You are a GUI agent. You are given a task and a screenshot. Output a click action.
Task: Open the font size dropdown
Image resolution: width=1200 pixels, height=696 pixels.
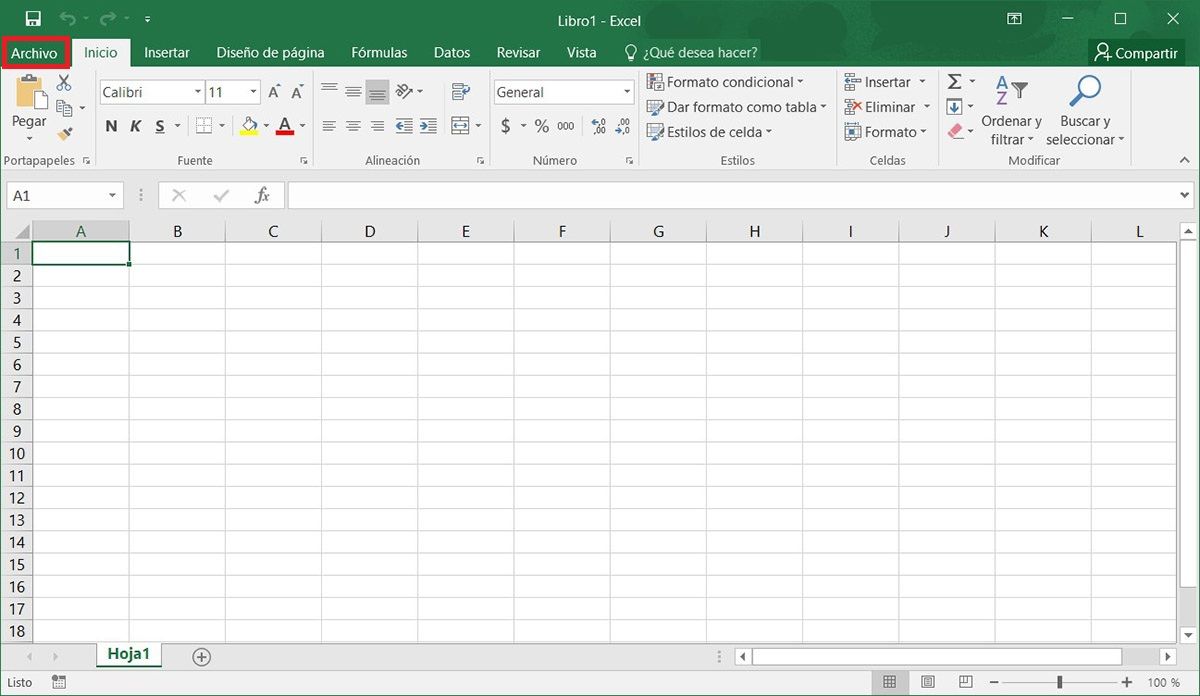pos(253,91)
